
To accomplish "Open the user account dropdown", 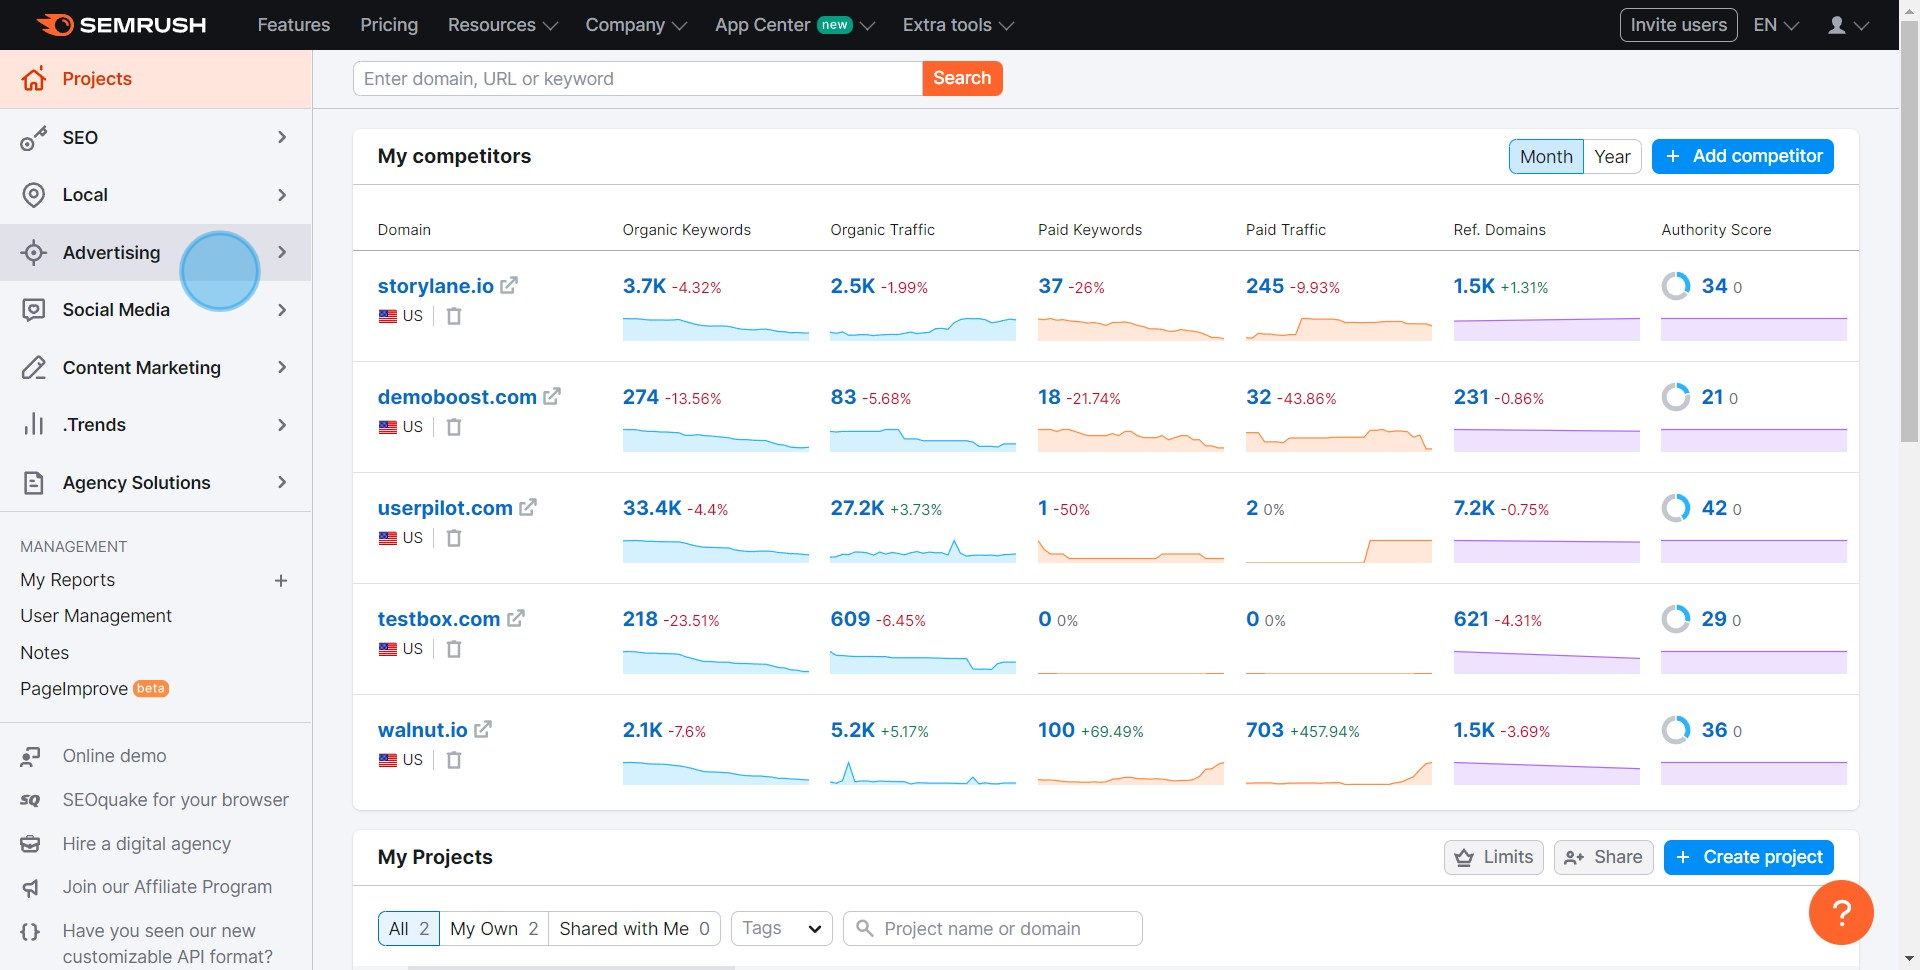I will point(1848,25).
